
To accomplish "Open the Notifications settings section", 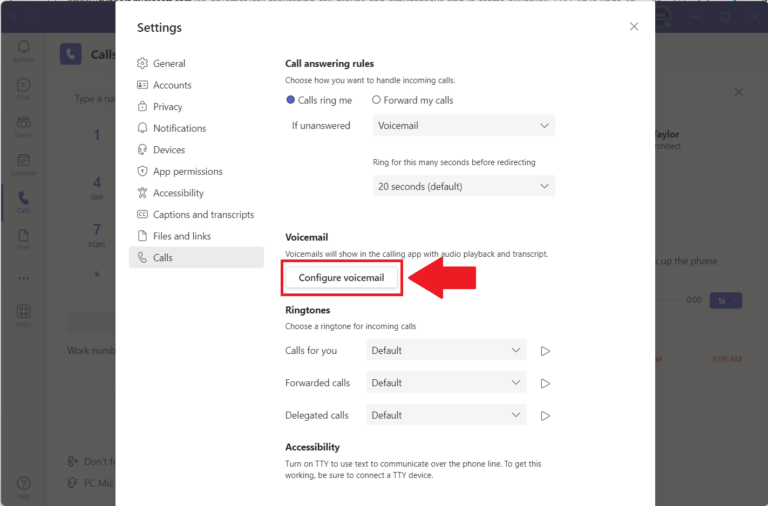I will coord(196,128).
